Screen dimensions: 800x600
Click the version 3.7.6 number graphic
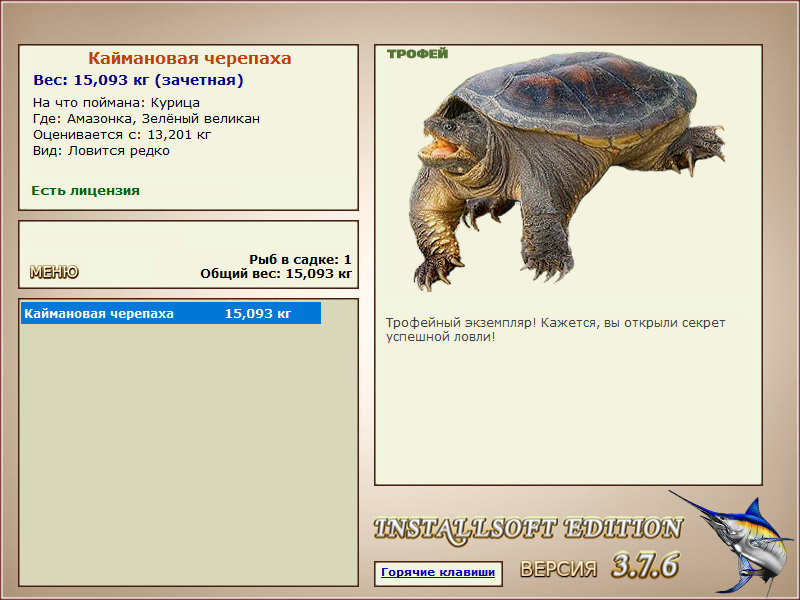pyautogui.click(x=645, y=565)
